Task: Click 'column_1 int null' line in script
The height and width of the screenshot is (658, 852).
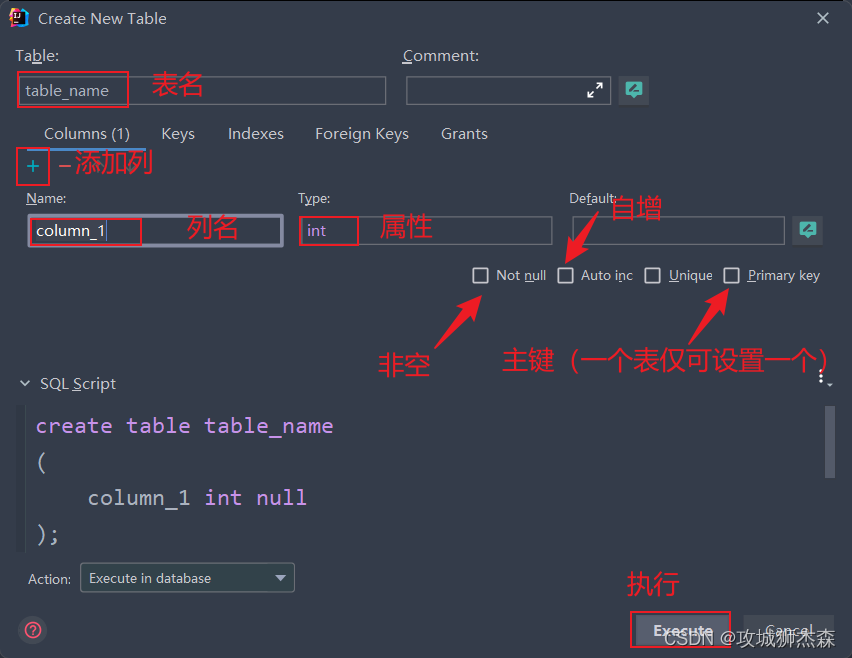Action: tap(197, 498)
